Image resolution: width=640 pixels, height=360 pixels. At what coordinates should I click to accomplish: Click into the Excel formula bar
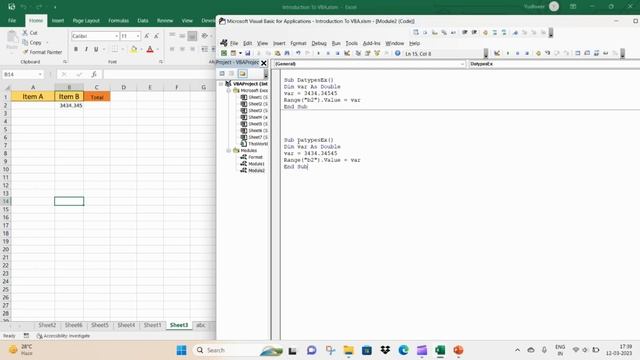[159, 74]
